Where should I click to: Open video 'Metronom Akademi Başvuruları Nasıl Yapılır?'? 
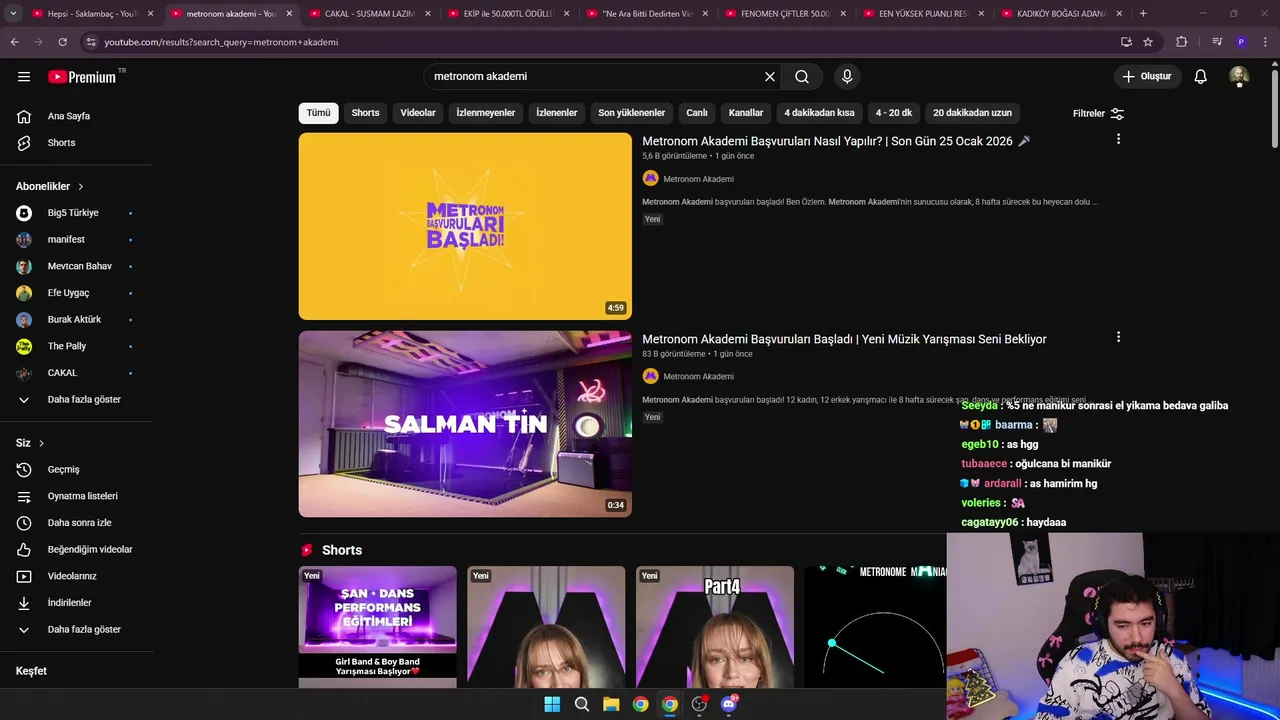[x=836, y=141]
